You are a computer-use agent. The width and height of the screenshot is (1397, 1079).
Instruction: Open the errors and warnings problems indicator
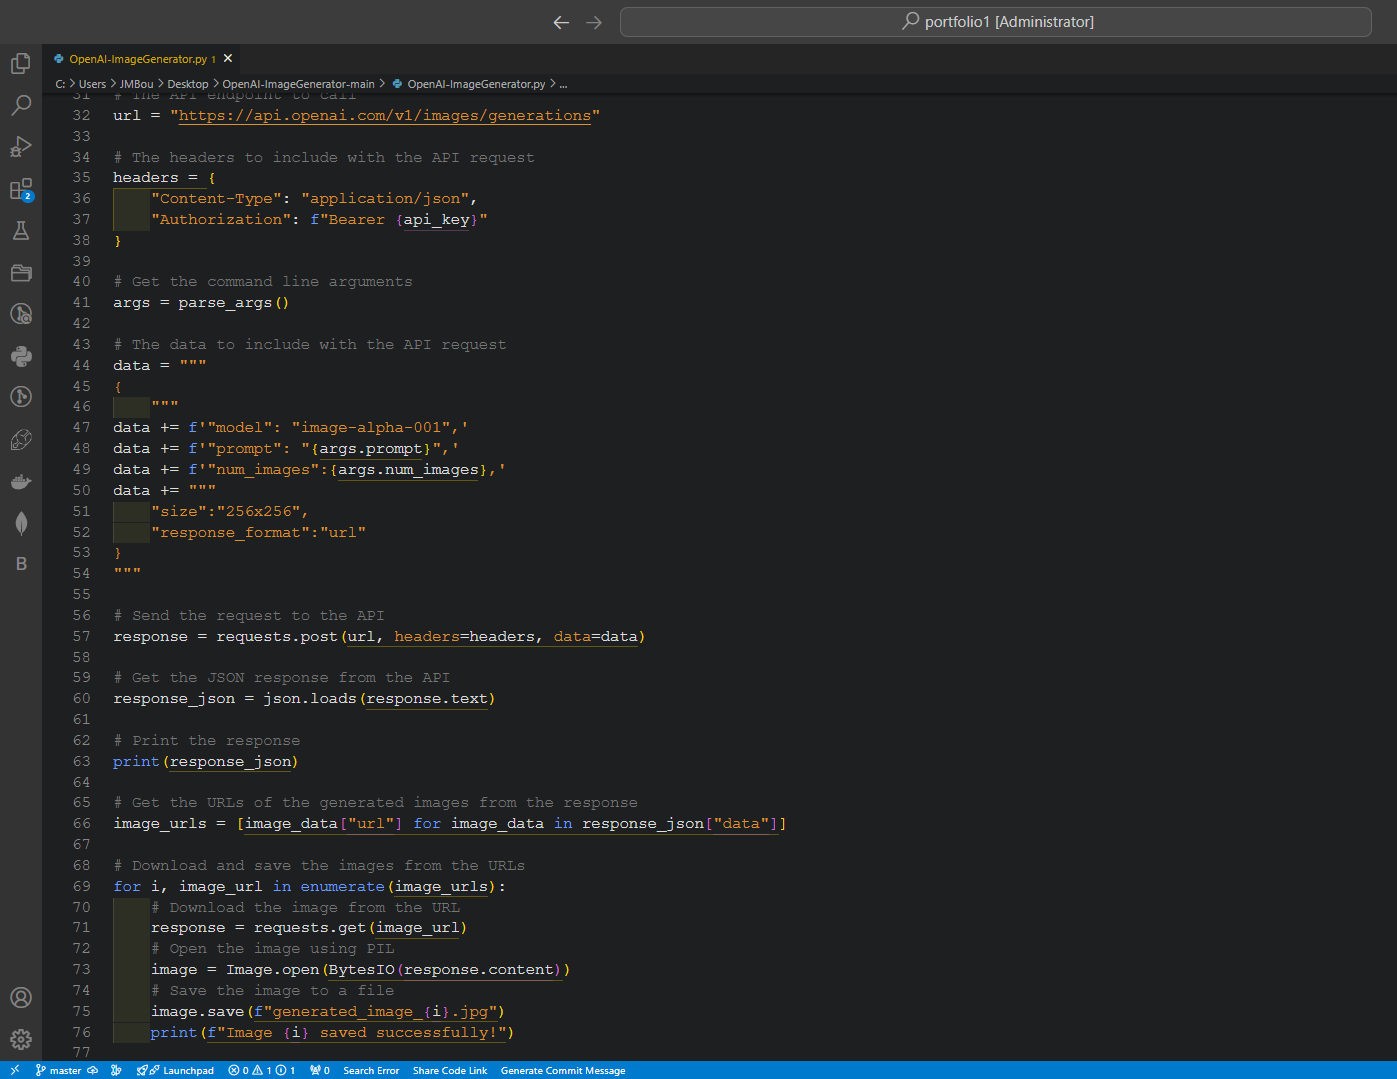tap(261, 1070)
